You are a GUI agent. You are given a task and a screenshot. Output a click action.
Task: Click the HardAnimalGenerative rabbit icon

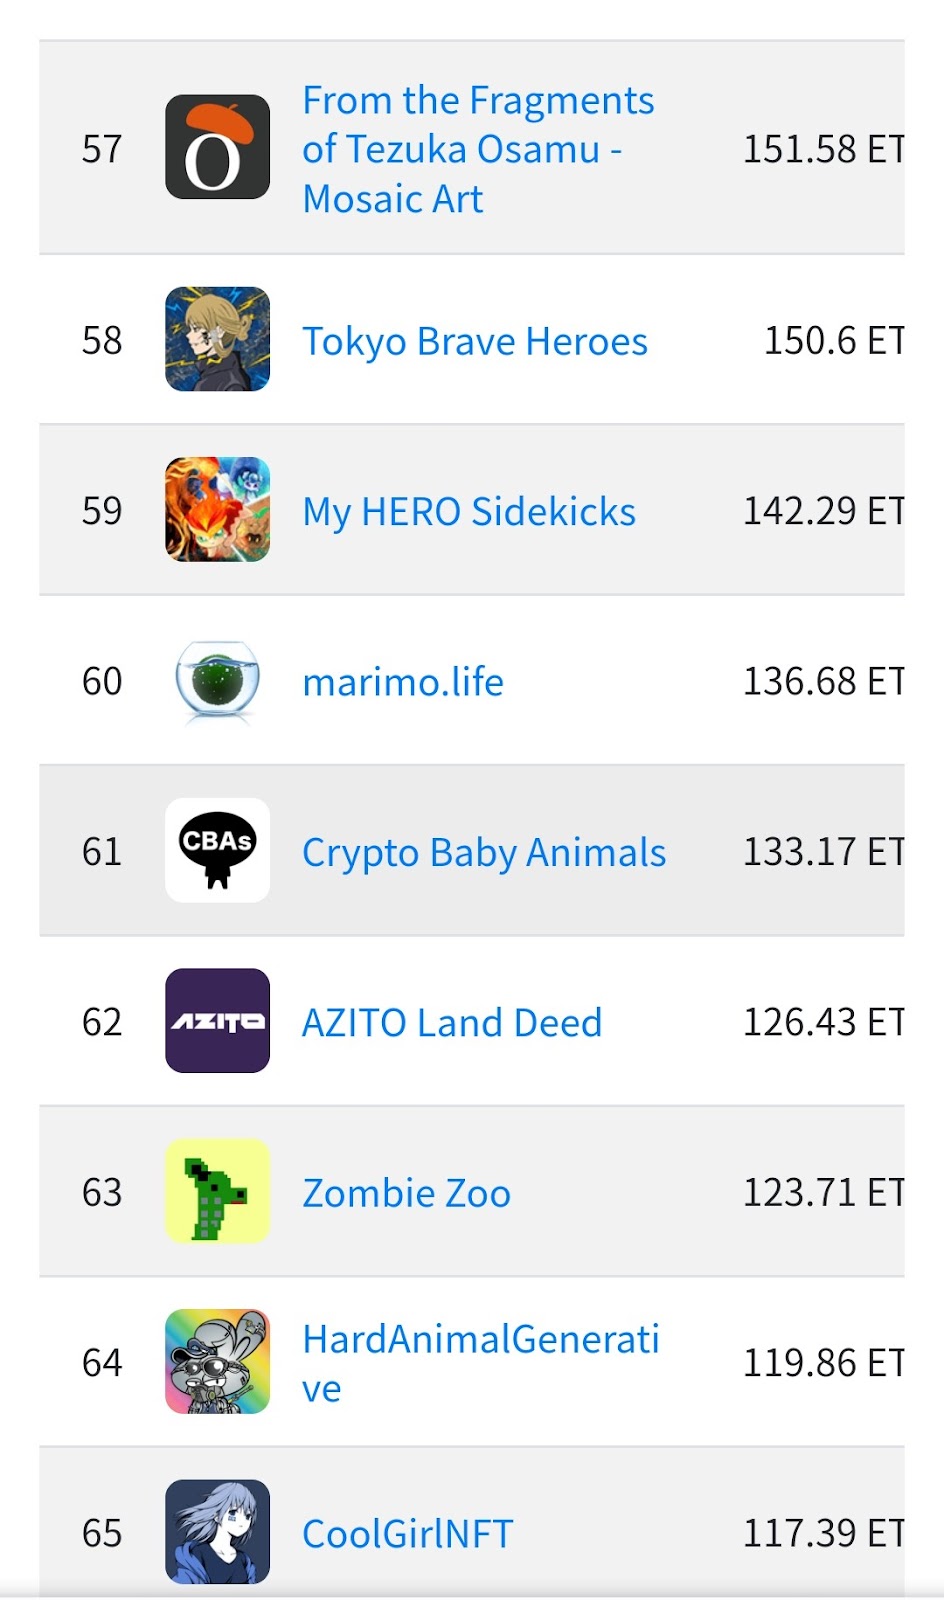coord(217,1362)
